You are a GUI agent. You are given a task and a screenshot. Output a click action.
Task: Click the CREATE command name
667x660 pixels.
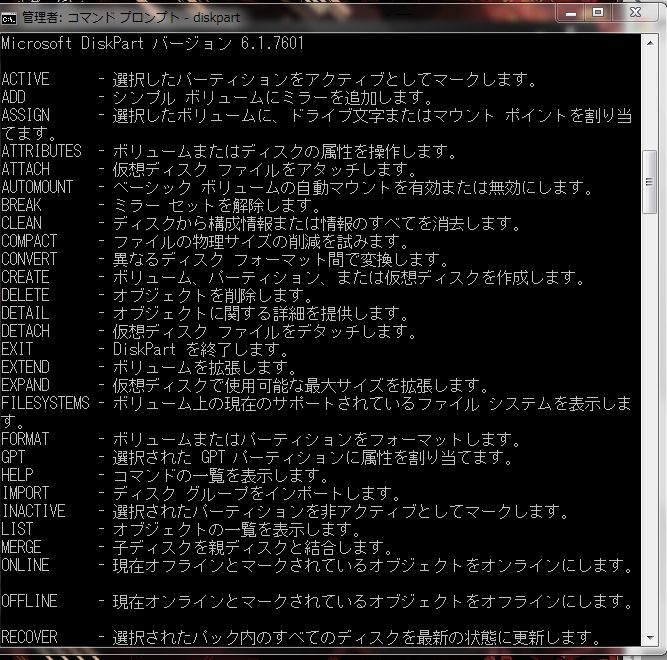pyautogui.click(x=26, y=277)
